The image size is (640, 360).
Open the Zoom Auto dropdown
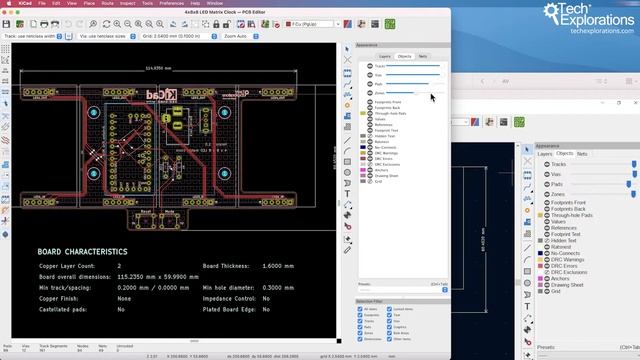click(256, 36)
